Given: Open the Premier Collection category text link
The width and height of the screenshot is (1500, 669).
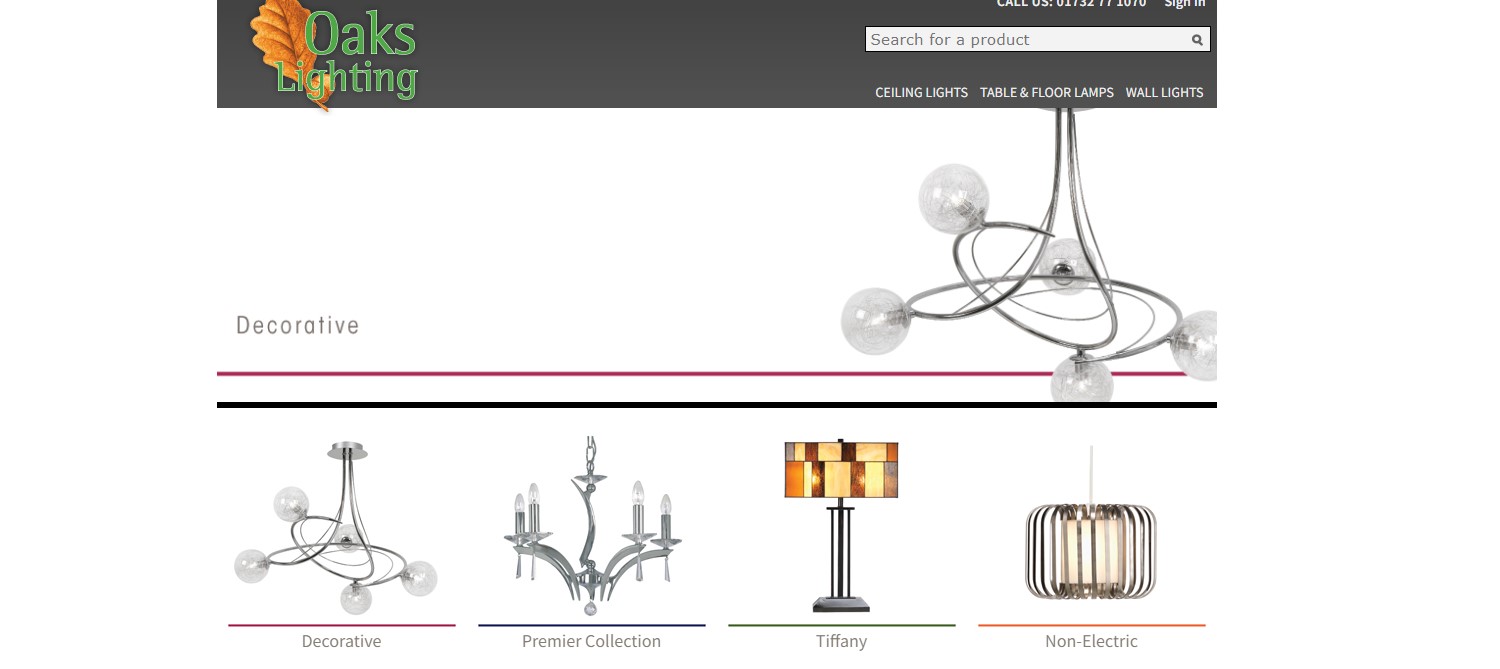Looking at the screenshot, I should 591,642.
